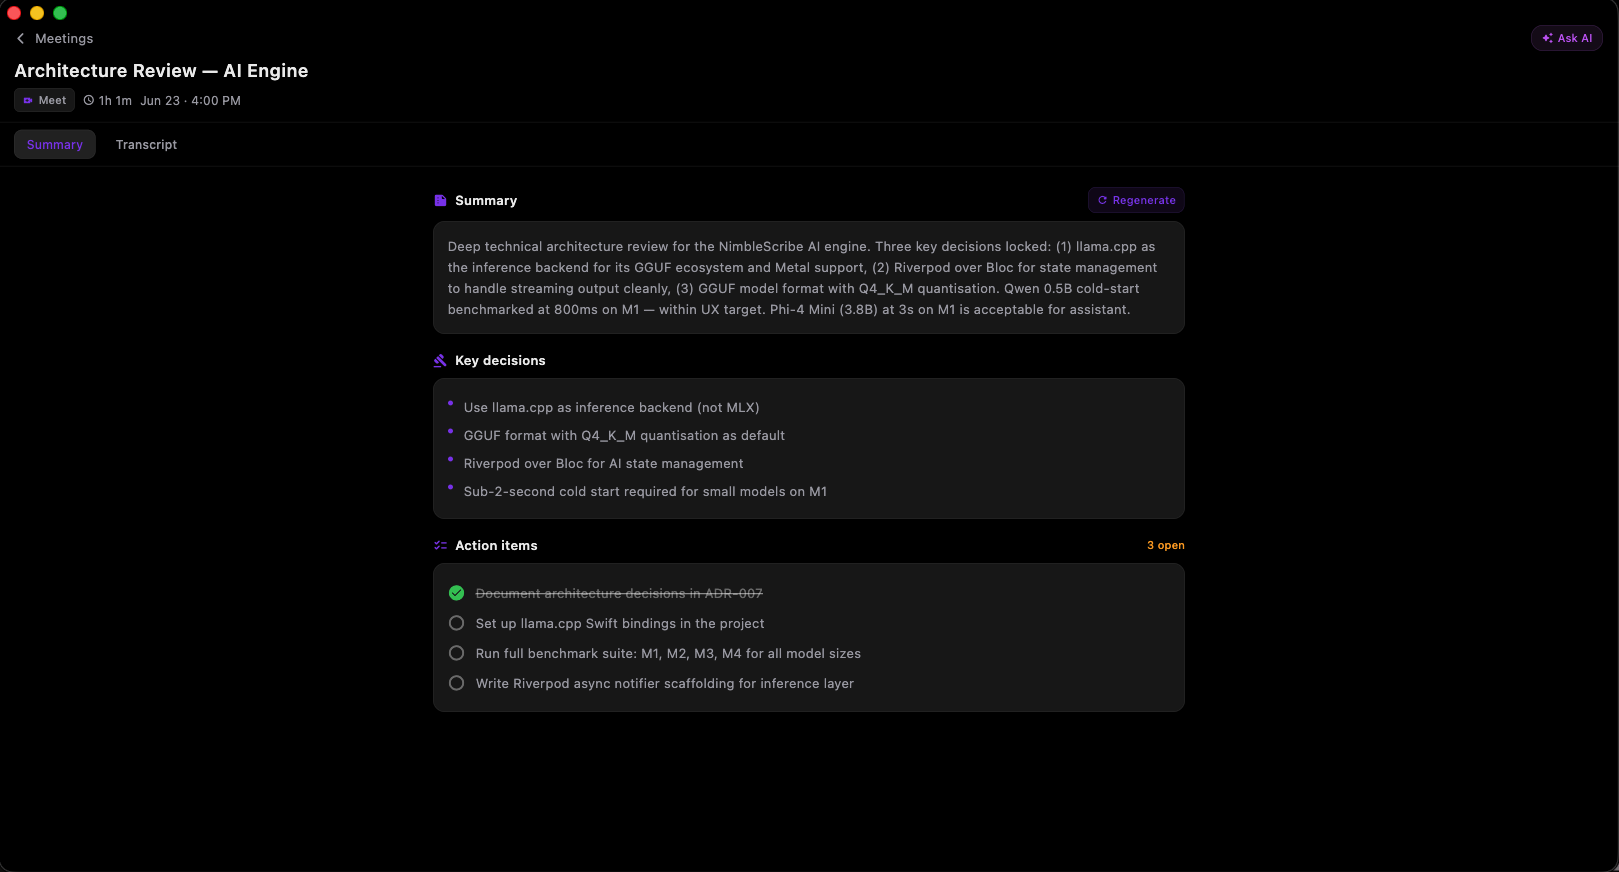The width and height of the screenshot is (1619, 872).
Task: Click the clock icon next to 1h 1m
Action: 89,100
